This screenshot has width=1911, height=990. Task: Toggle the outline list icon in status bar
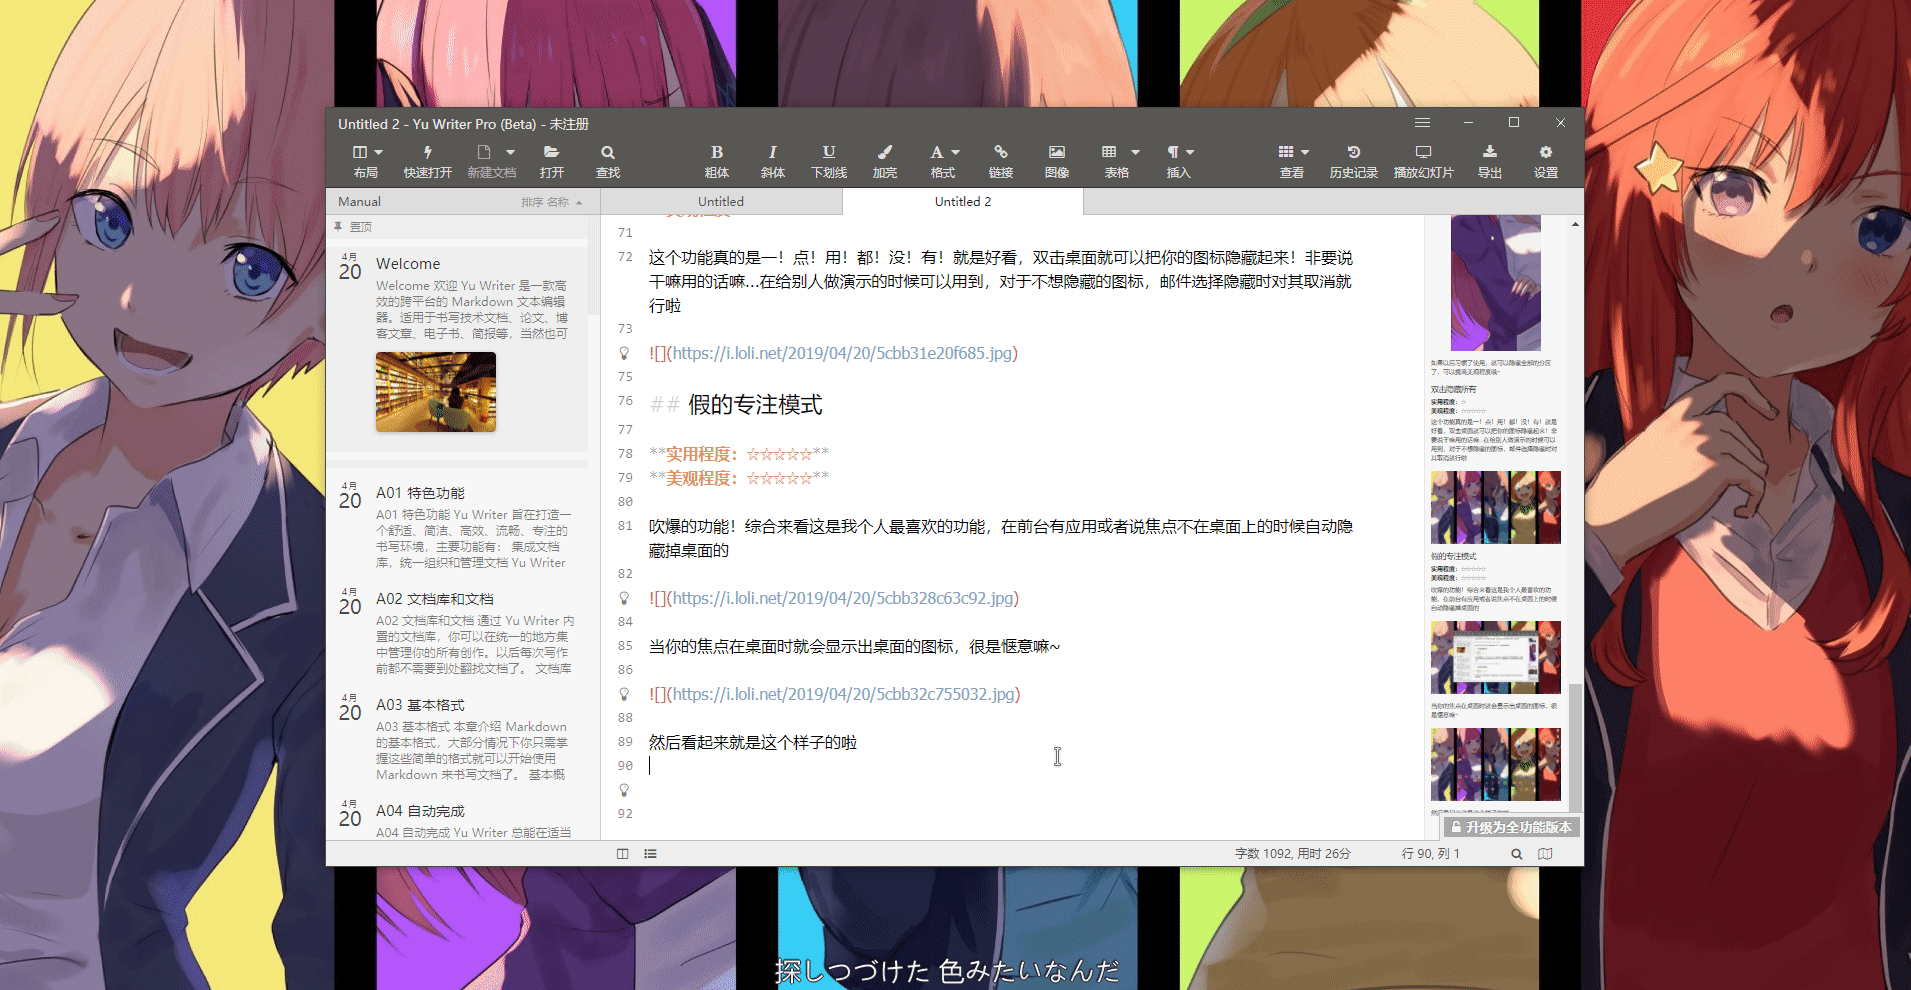(651, 854)
